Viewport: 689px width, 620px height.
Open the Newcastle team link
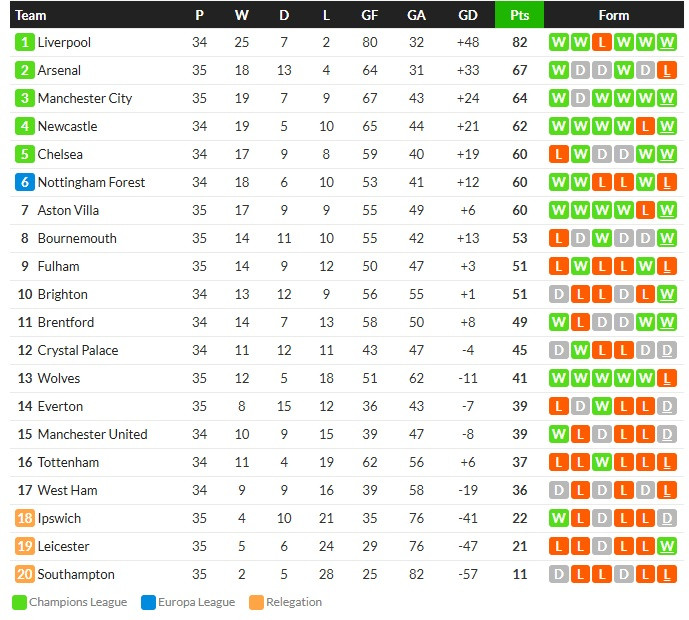click(x=68, y=127)
